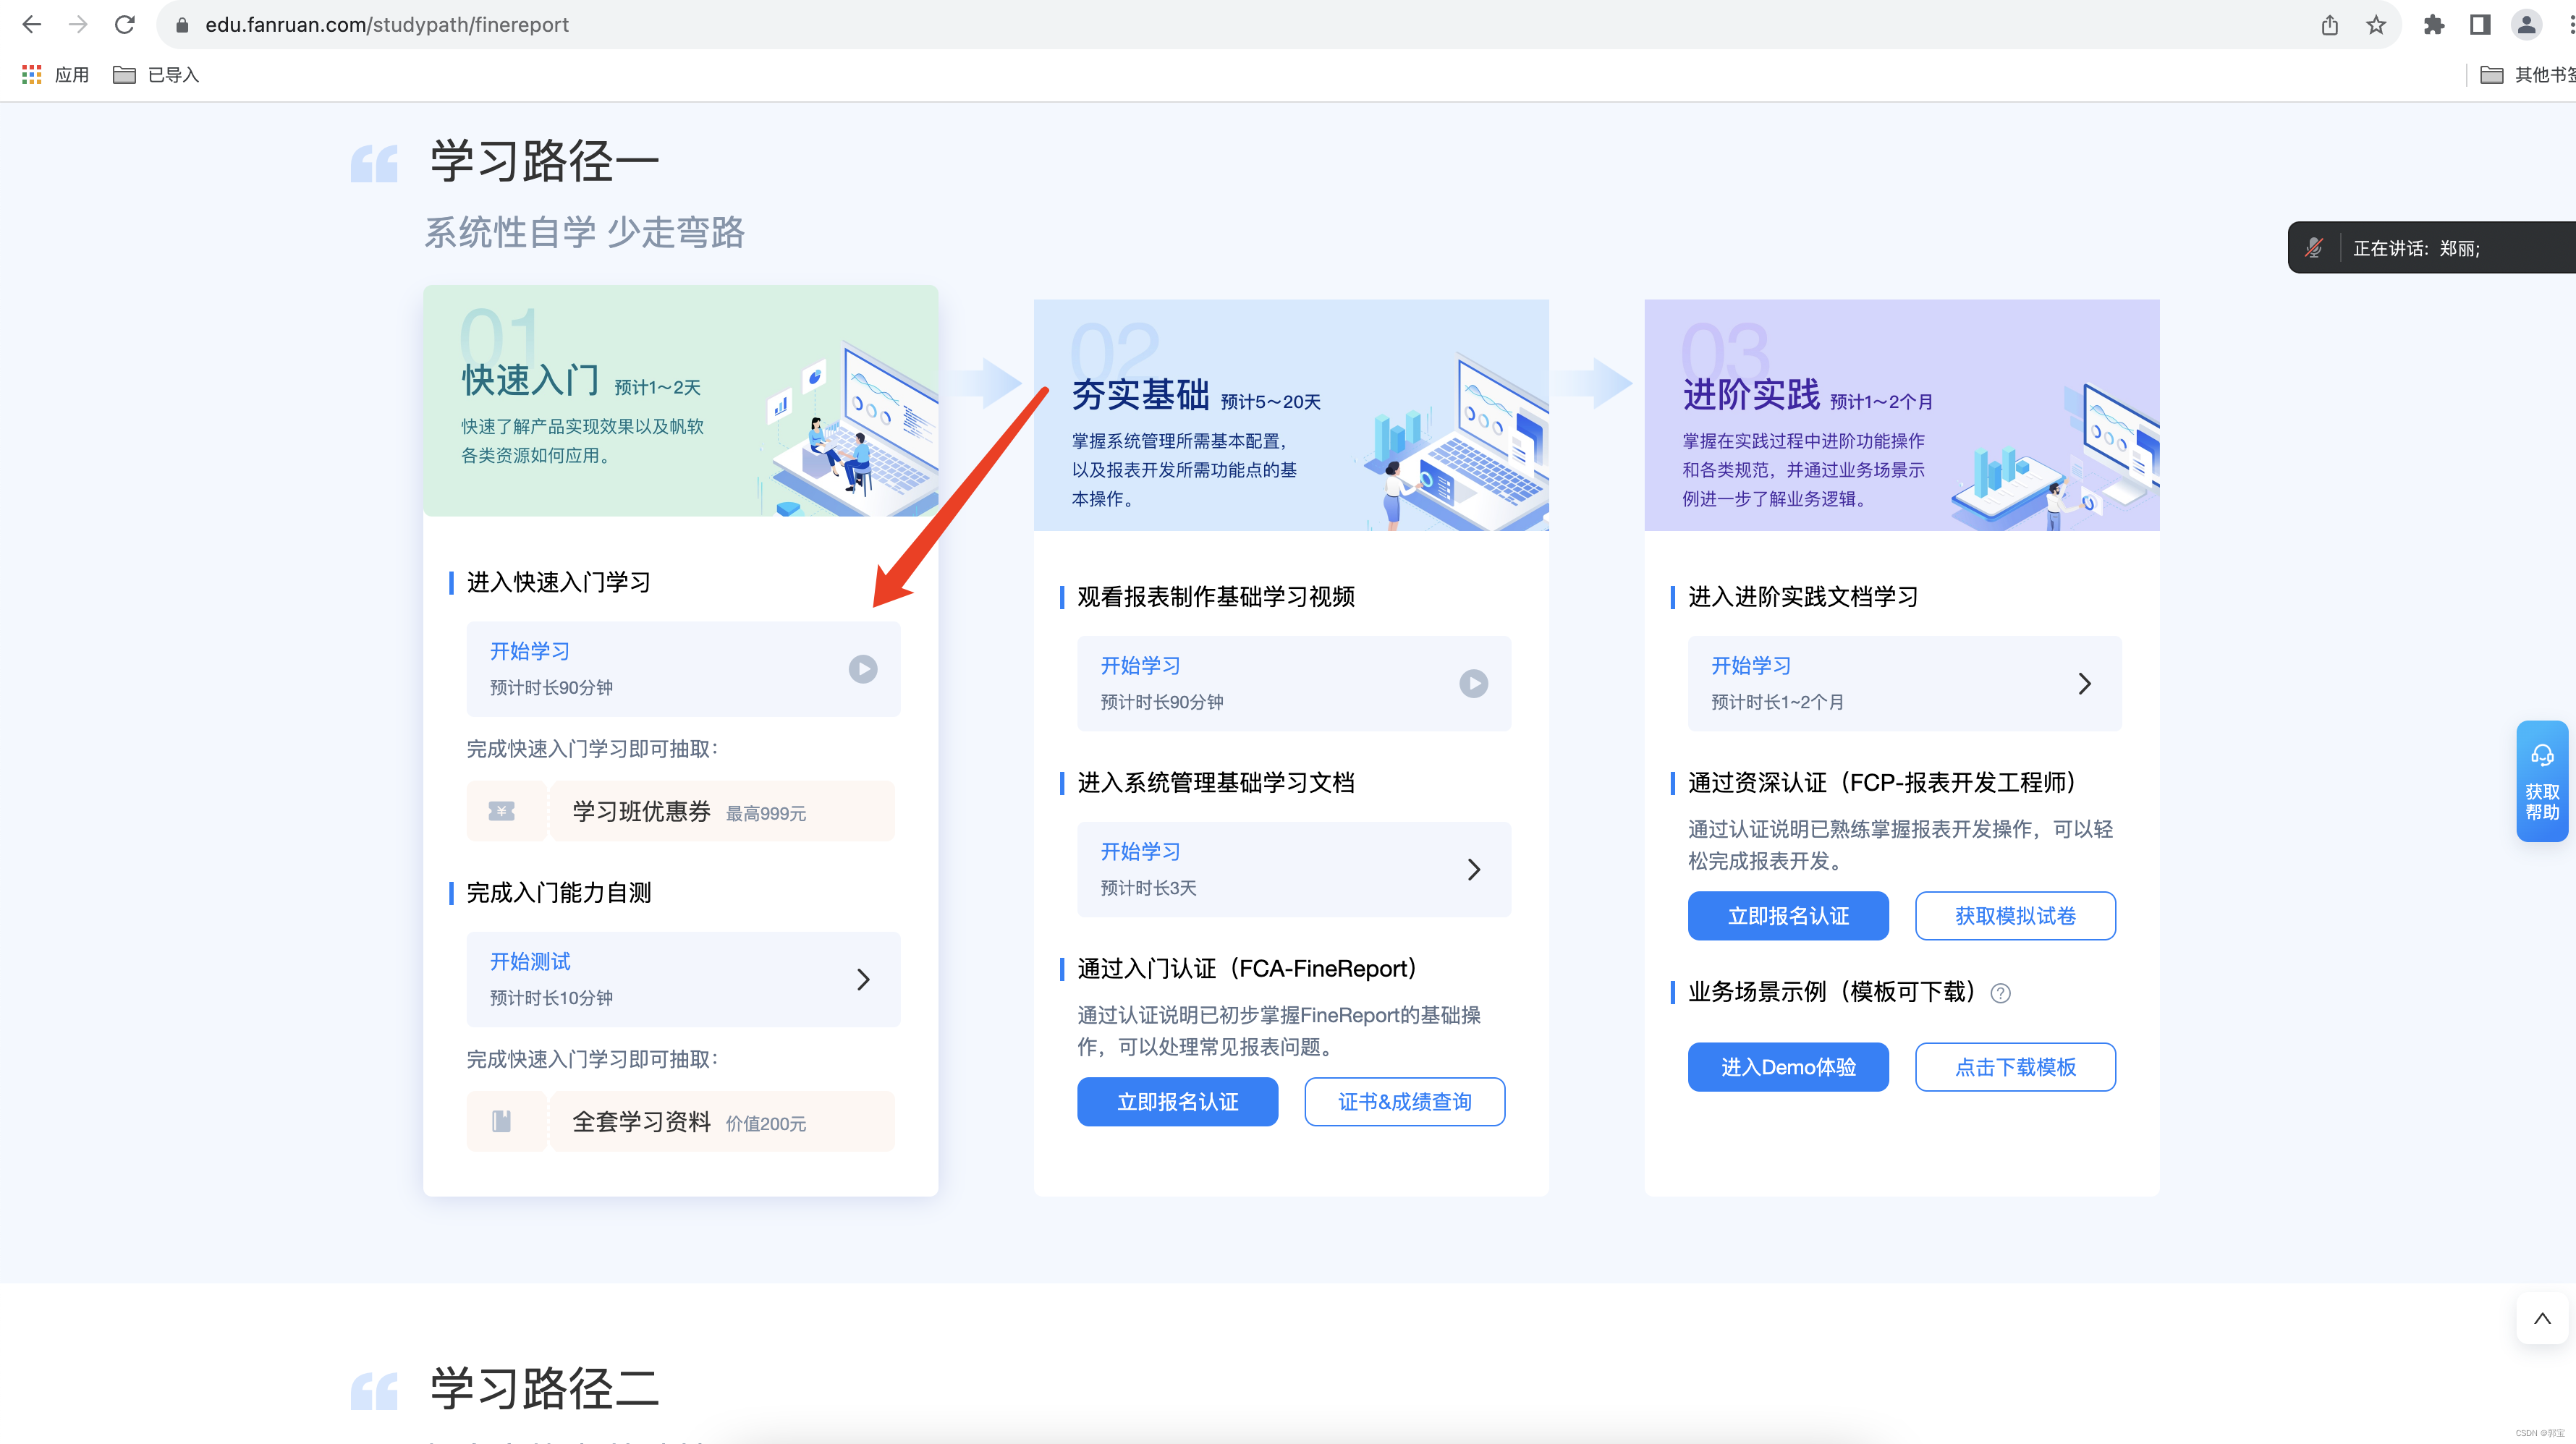
Task: Click the browser reload icon
Action: pos(124,24)
